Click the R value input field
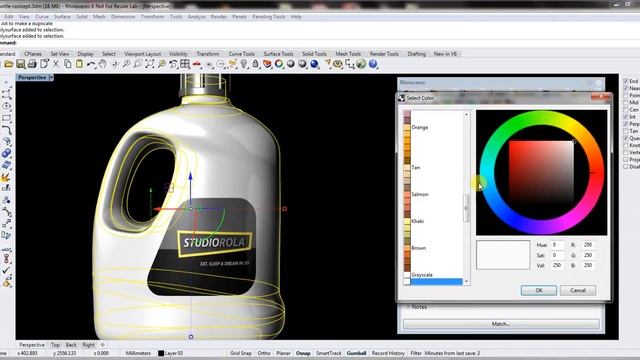 point(588,245)
